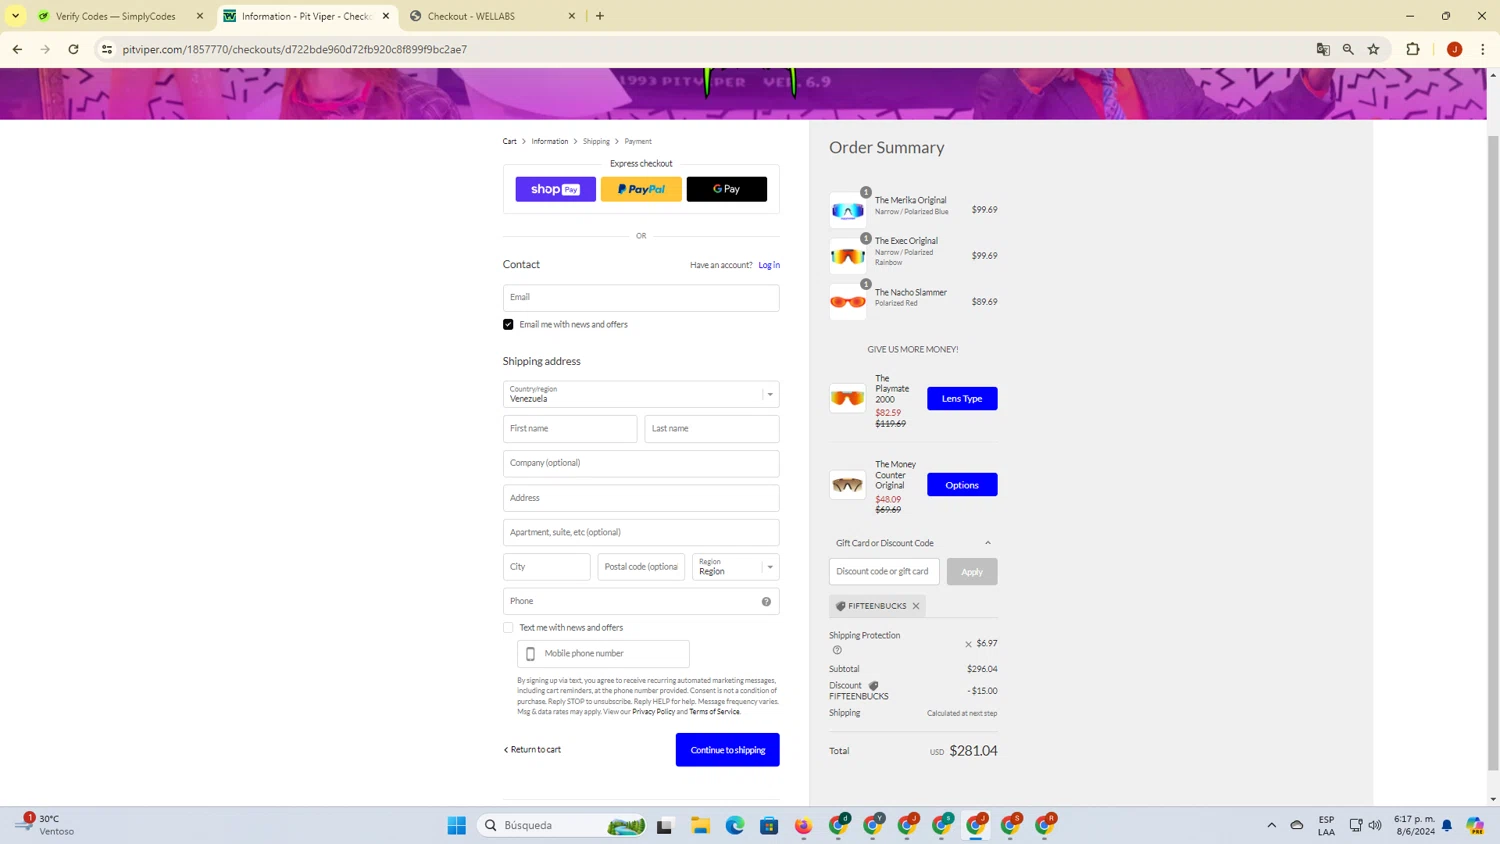Open the Windows Start menu
The width and height of the screenshot is (1500, 844).
coord(457,825)
